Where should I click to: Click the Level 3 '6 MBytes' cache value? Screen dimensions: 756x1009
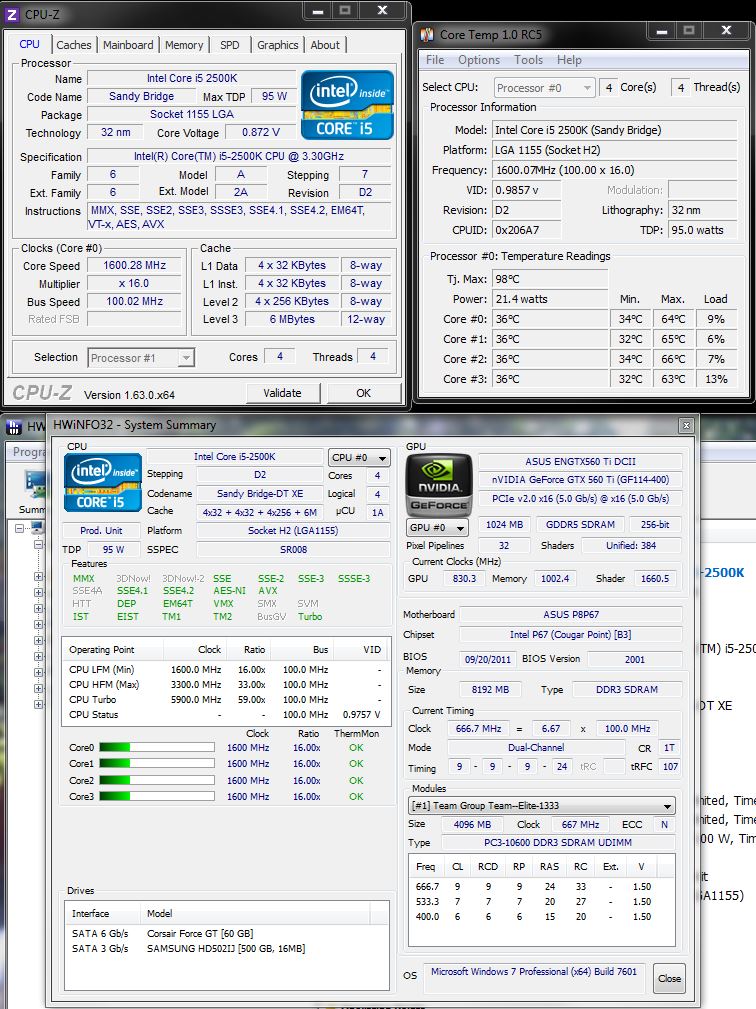pyautogui.click(x=292, y=319)
